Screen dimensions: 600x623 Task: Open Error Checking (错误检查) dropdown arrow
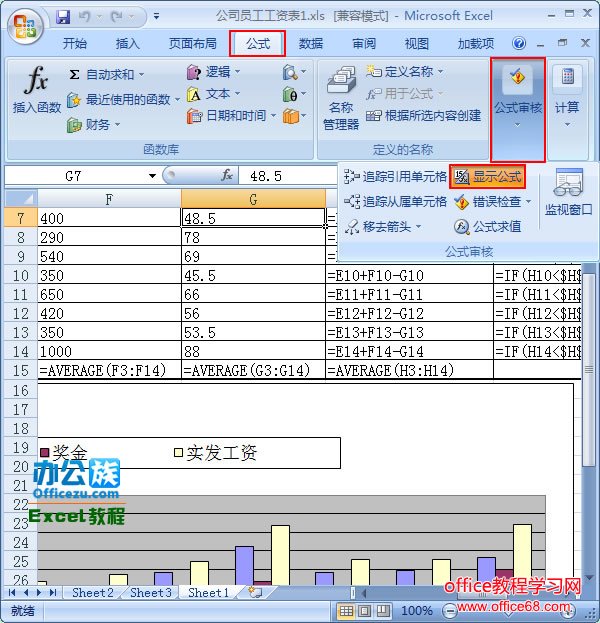point(529,202)
